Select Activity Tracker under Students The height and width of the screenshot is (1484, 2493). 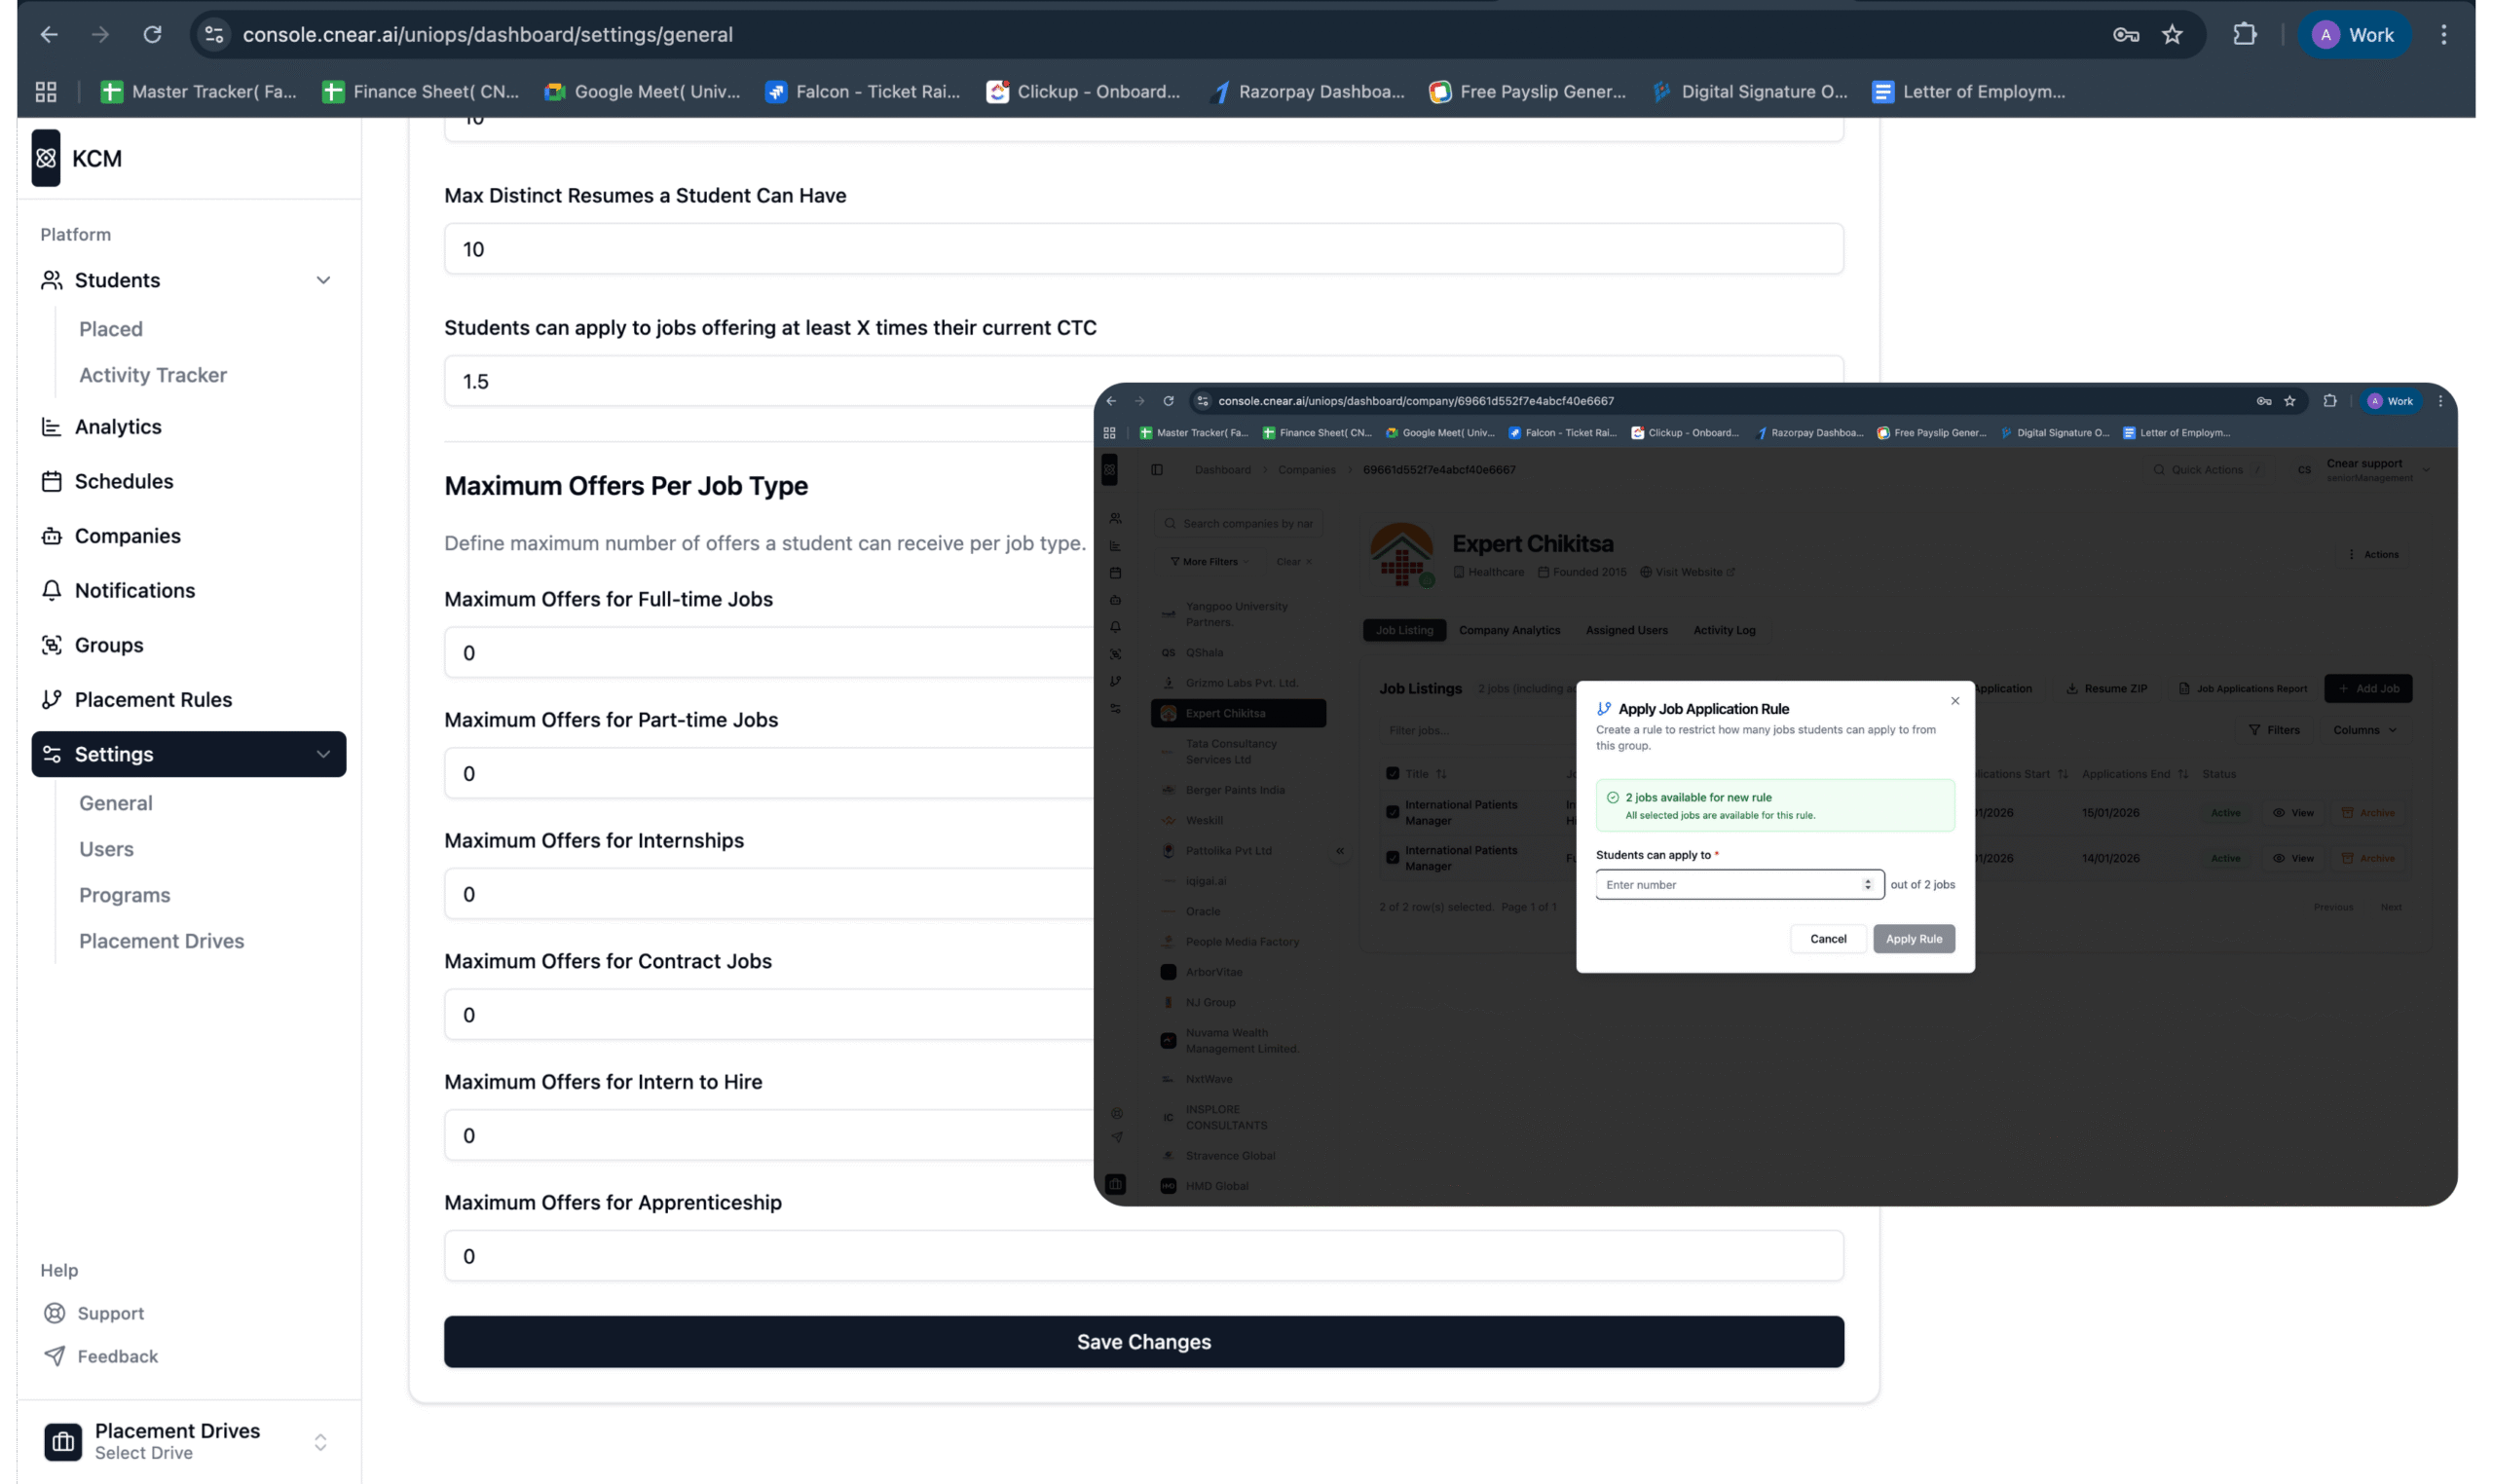tap(153, 375)
